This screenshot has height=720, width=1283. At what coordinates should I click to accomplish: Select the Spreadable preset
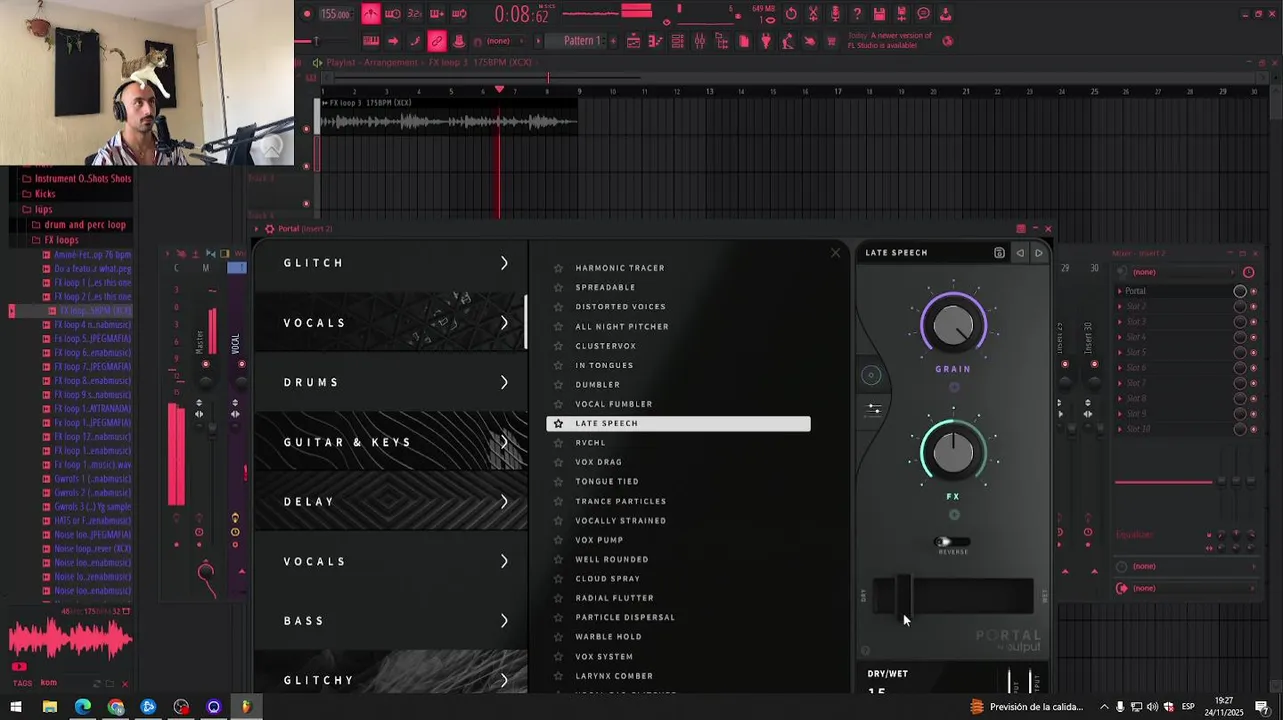(x=605, y=287)
